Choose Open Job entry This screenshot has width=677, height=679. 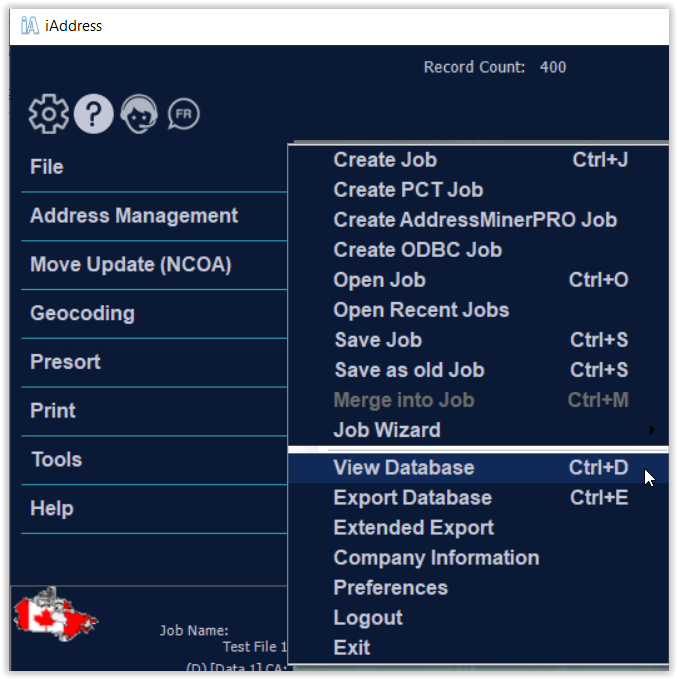click(x=479, y=280)
